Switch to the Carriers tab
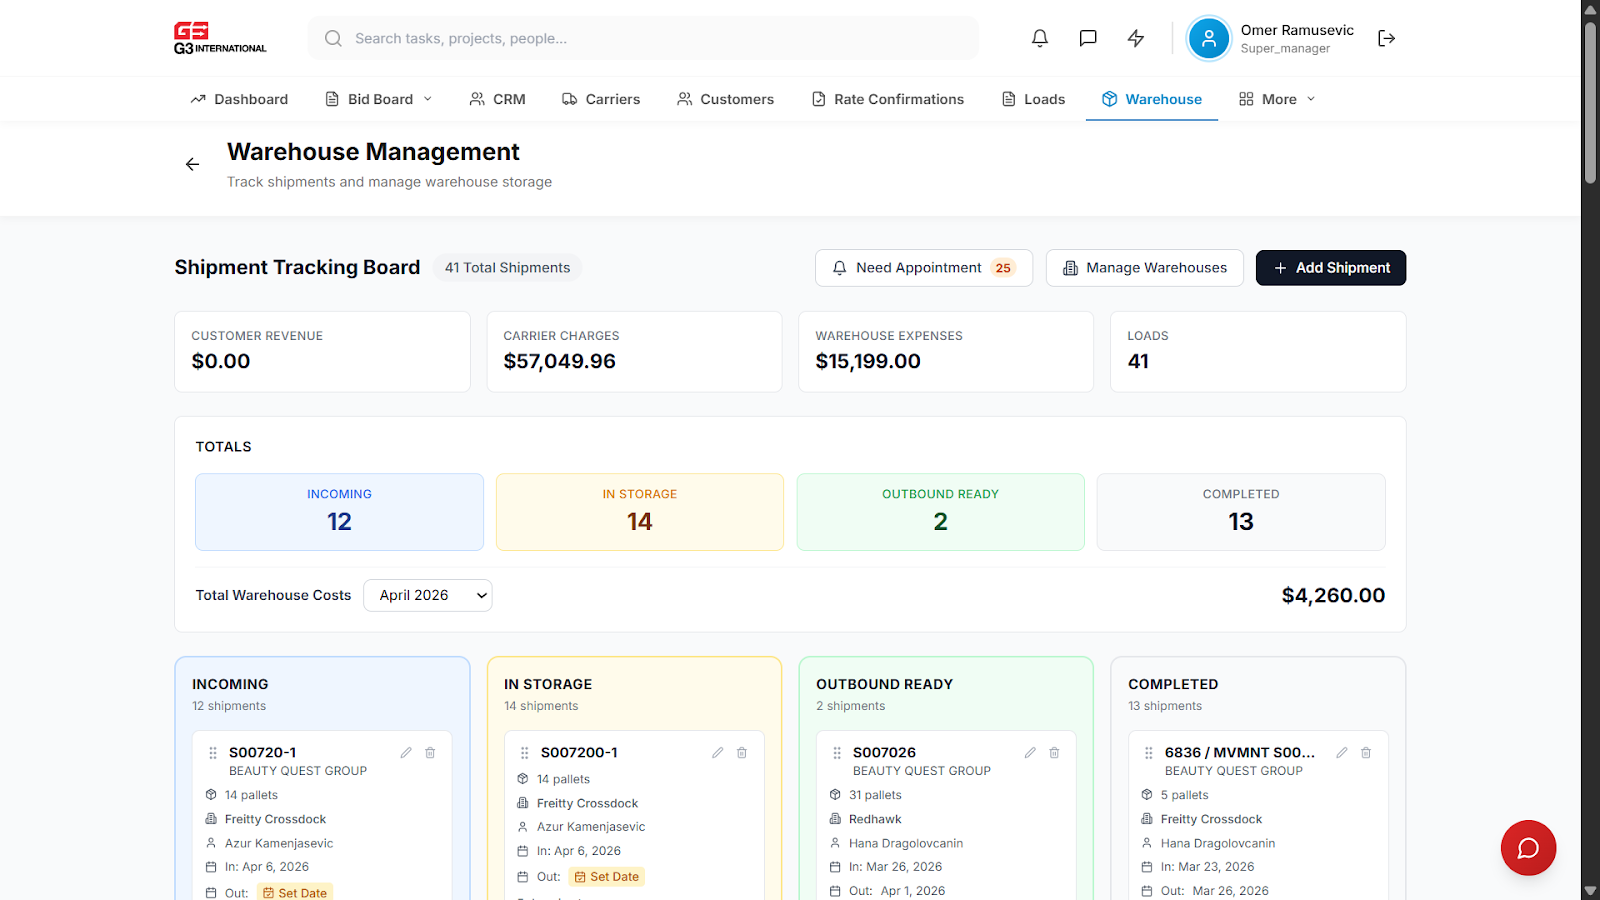 pyautogui.click(x=601, y=99)
